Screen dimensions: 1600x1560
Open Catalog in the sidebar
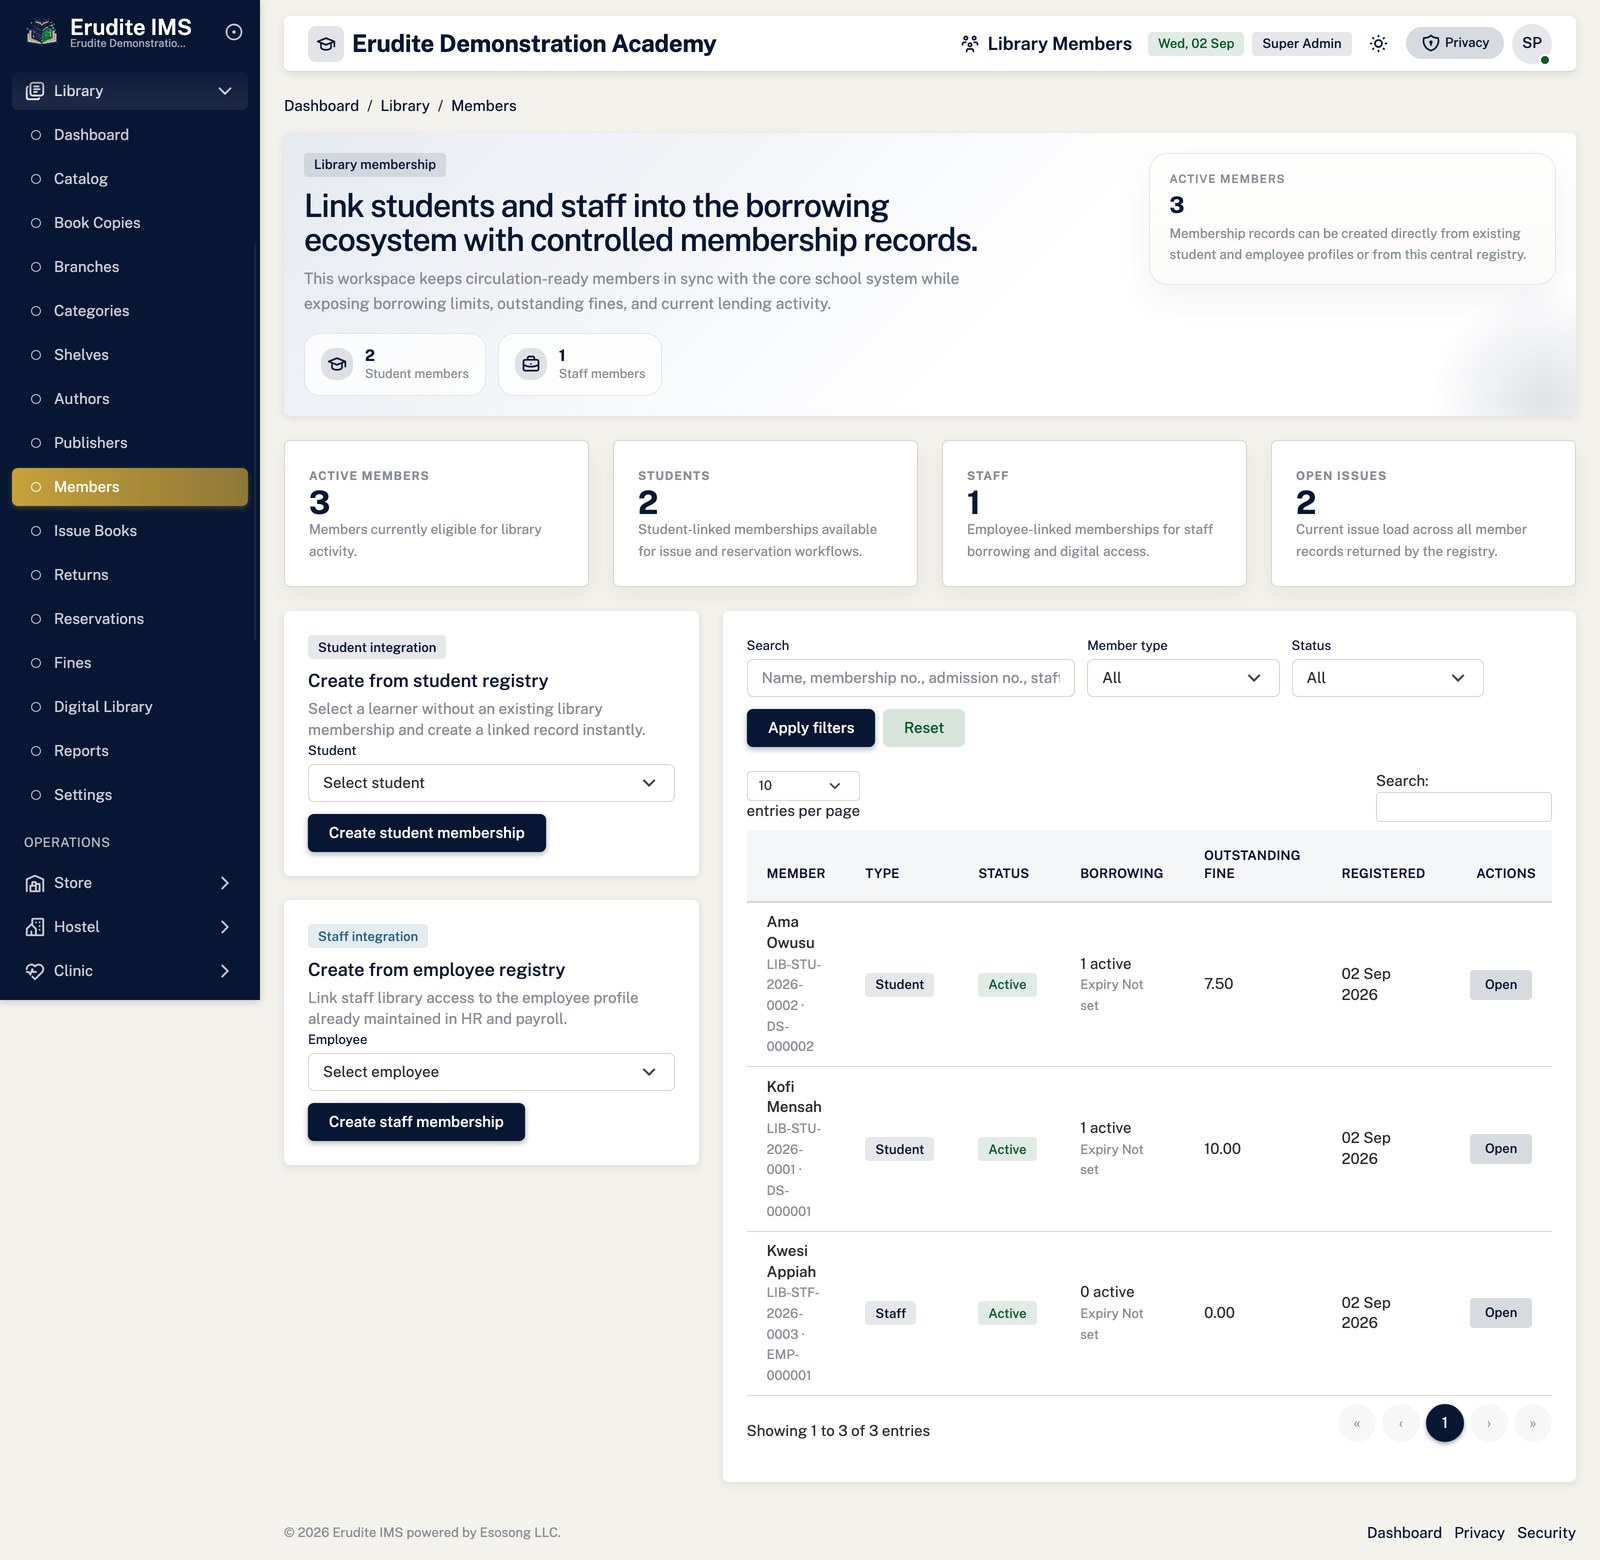(x=130, y=179)
